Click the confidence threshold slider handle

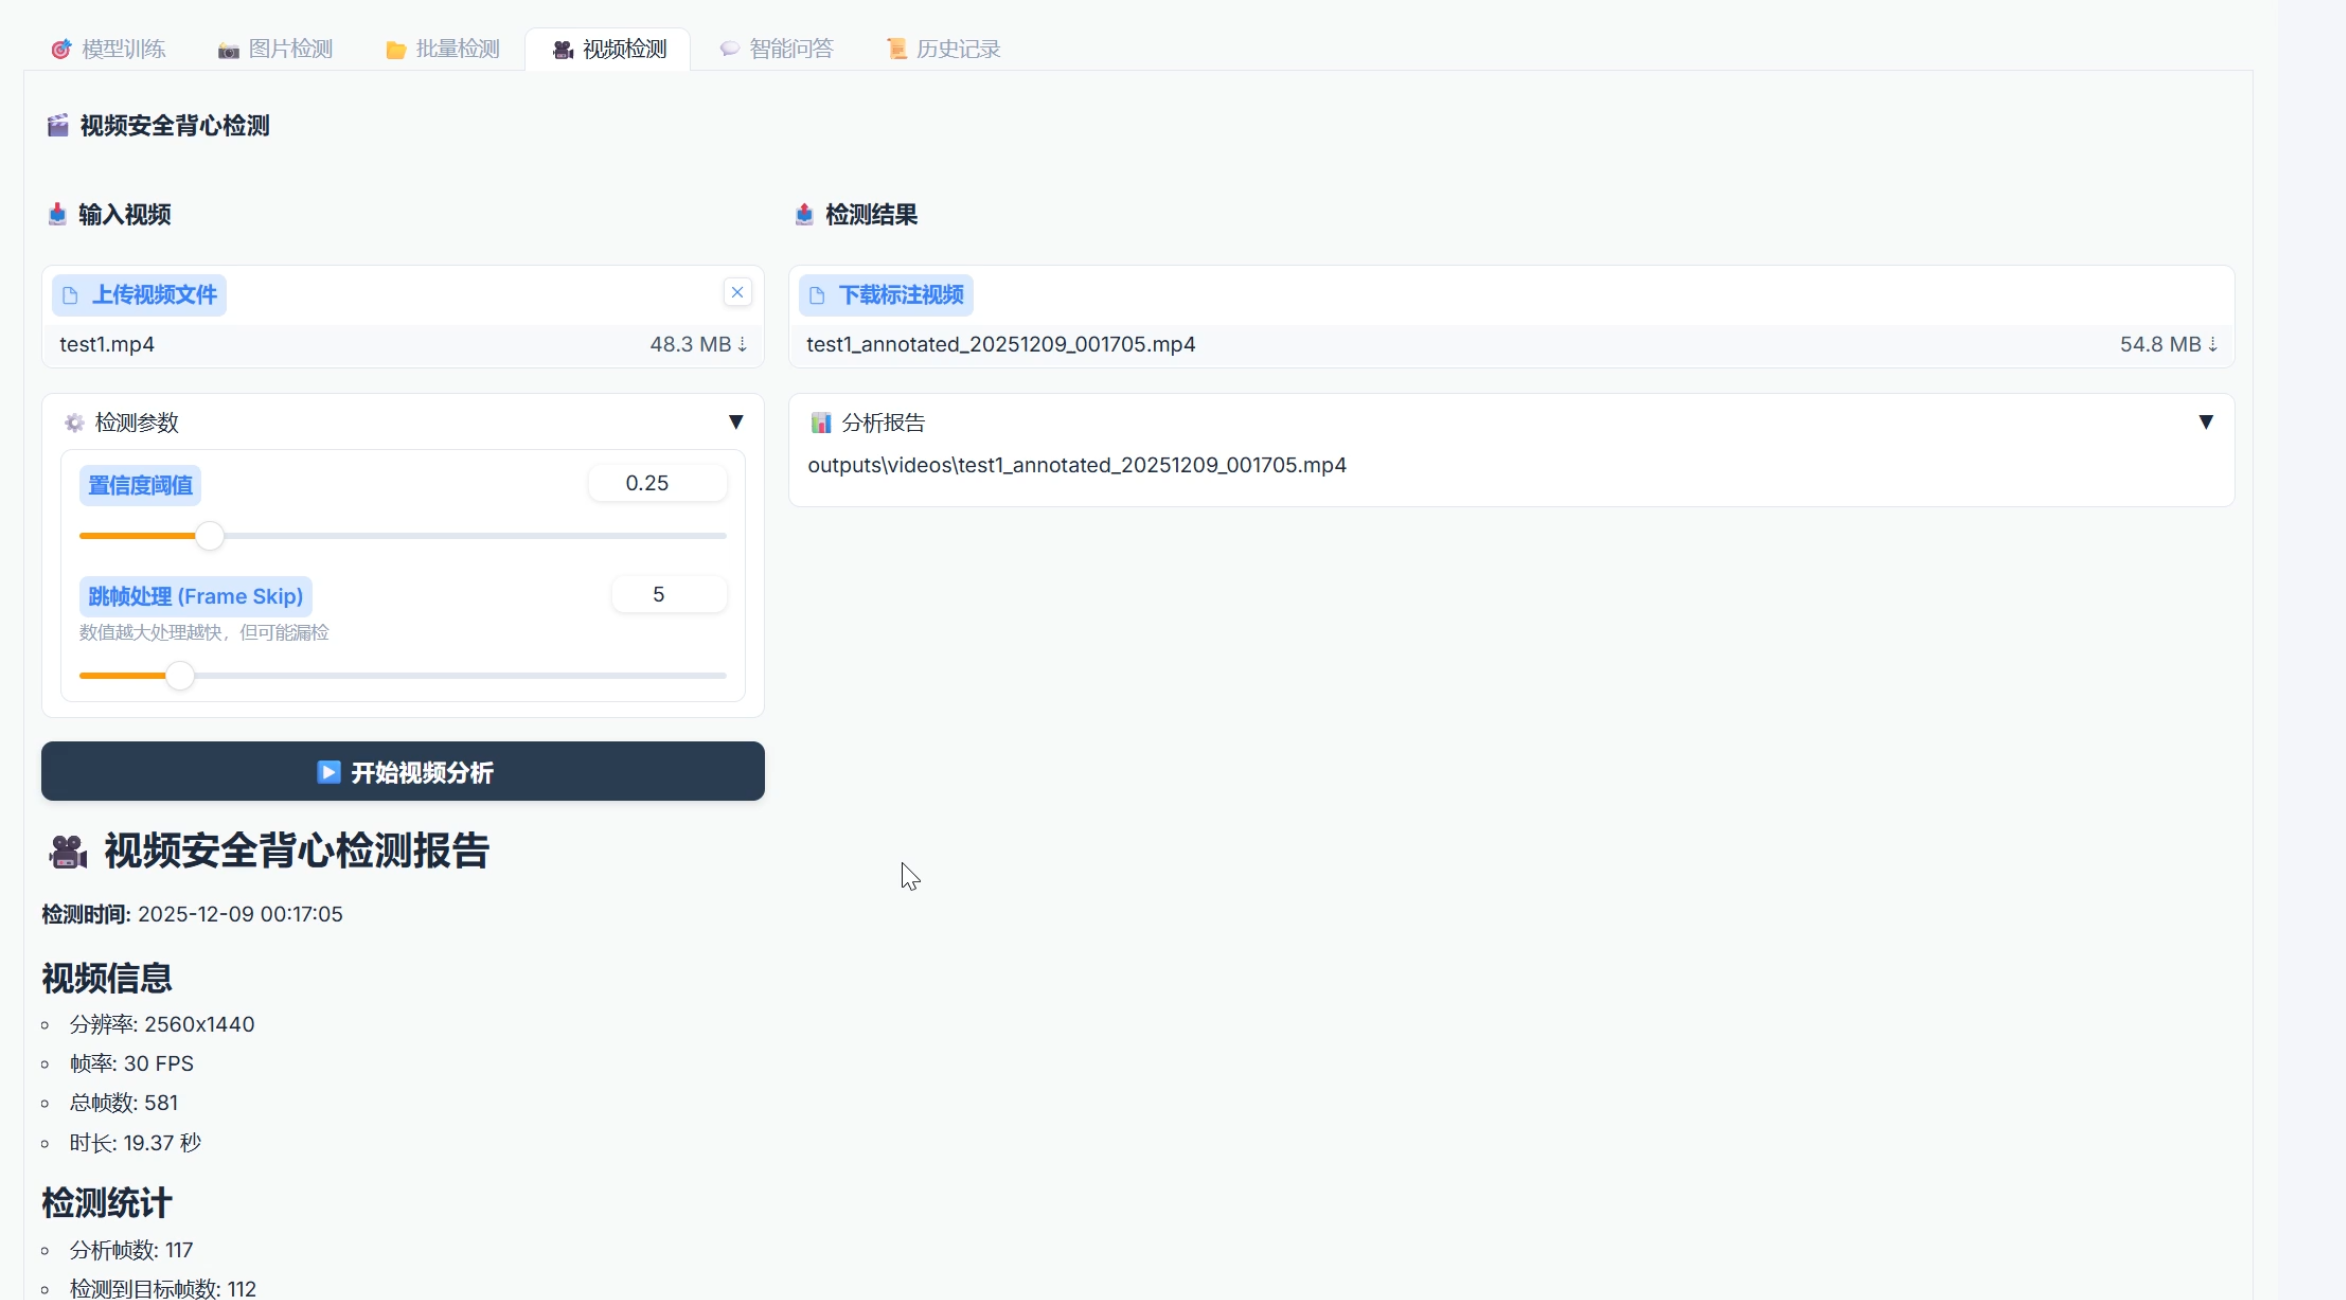(x=209, y=536)
